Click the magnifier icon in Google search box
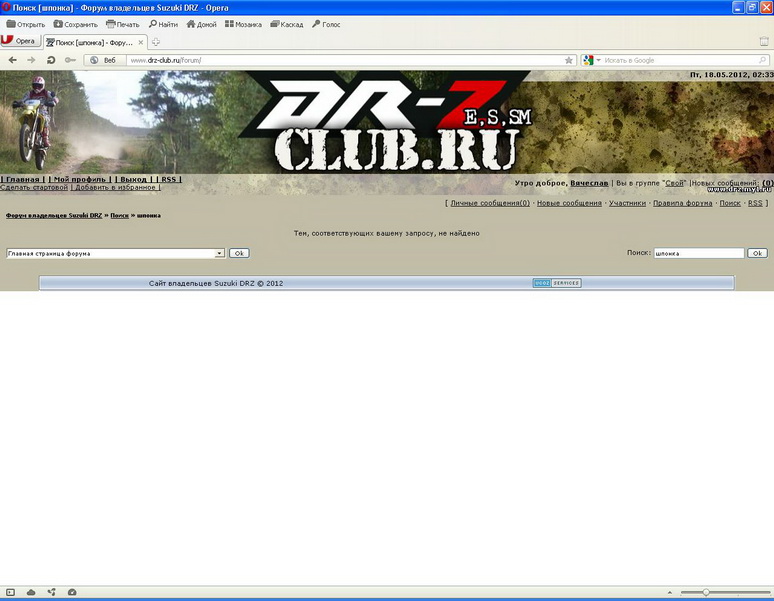The image size is (774, 601). [x=763, y=60]
